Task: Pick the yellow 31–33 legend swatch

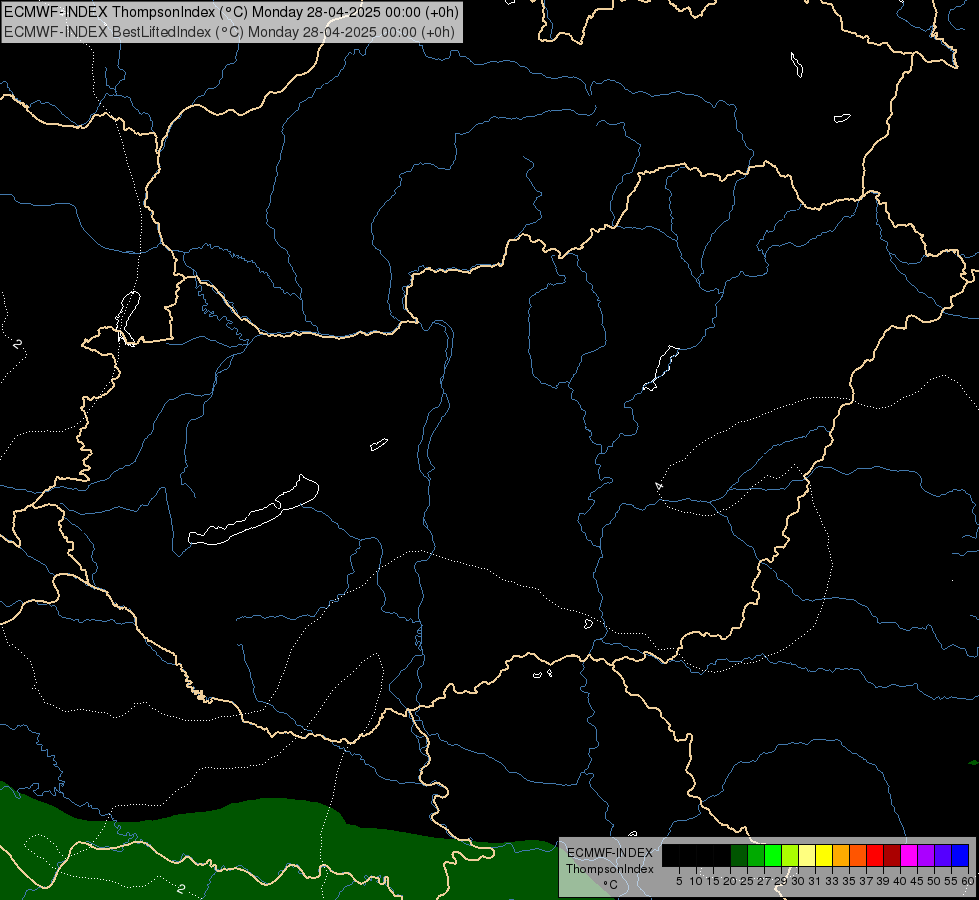Action: click(824, 855)
